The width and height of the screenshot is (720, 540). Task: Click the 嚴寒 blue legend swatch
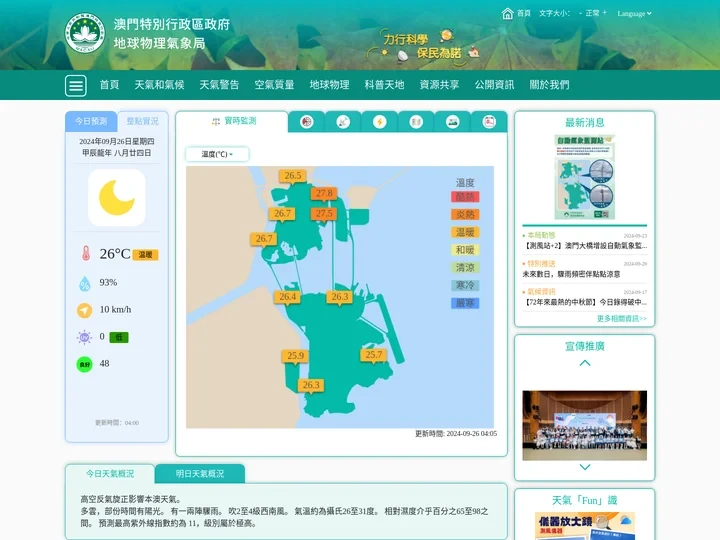[x=465, y=303]
